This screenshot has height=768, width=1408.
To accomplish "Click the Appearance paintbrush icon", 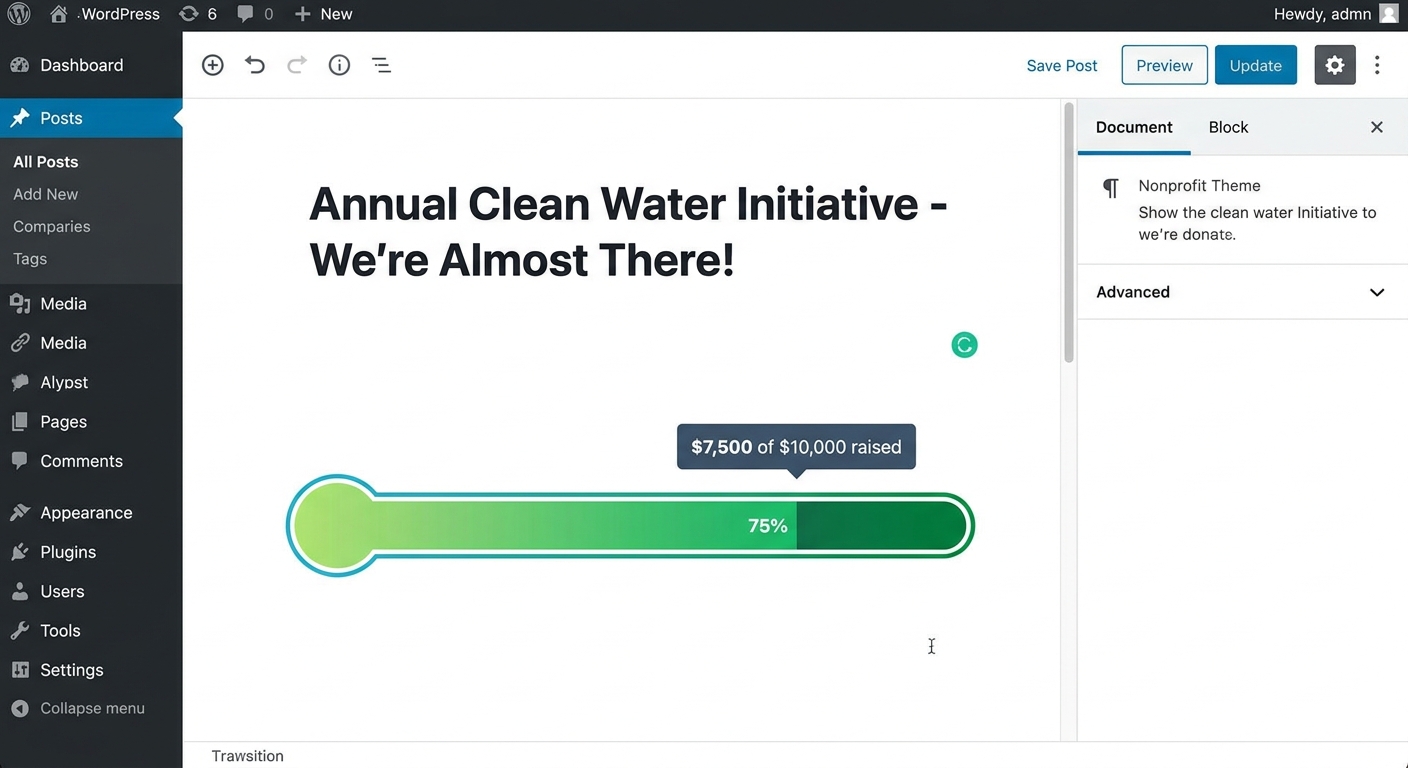I will pos(20,513).
